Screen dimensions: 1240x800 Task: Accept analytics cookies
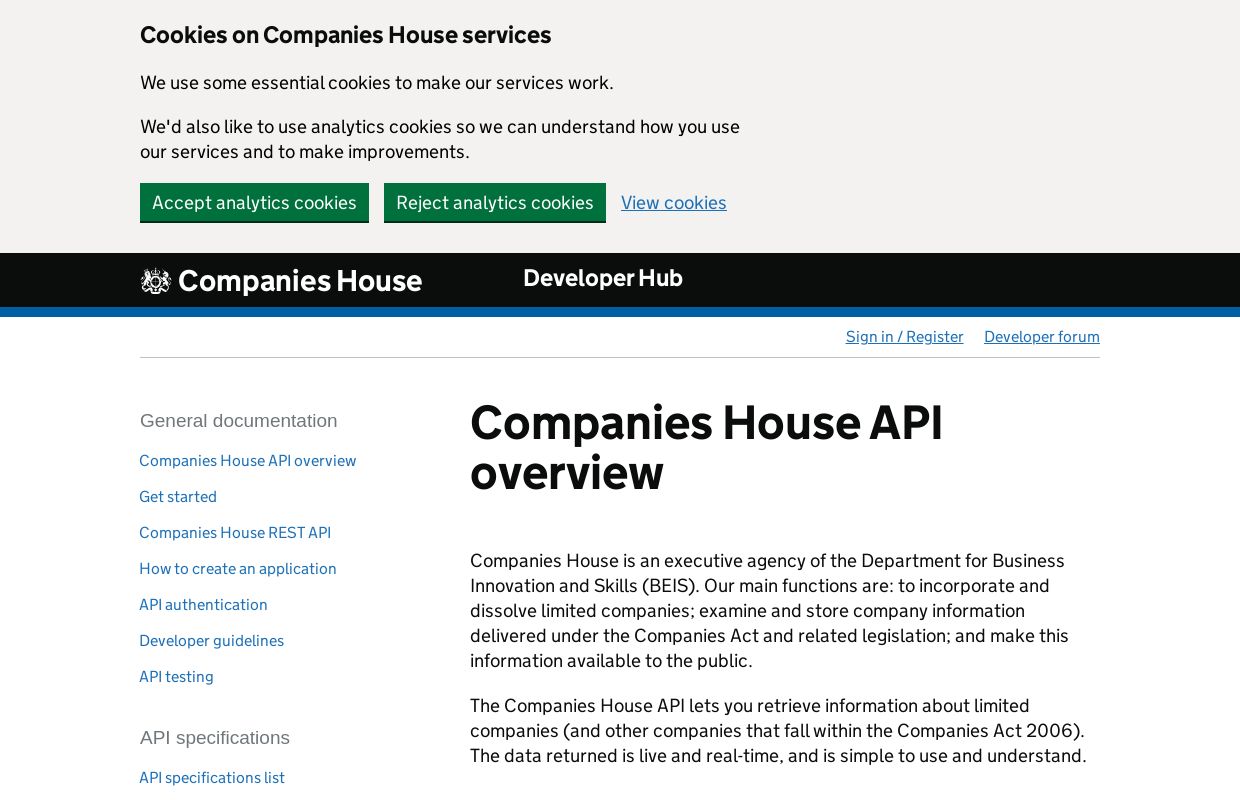[x=254, y=203]
